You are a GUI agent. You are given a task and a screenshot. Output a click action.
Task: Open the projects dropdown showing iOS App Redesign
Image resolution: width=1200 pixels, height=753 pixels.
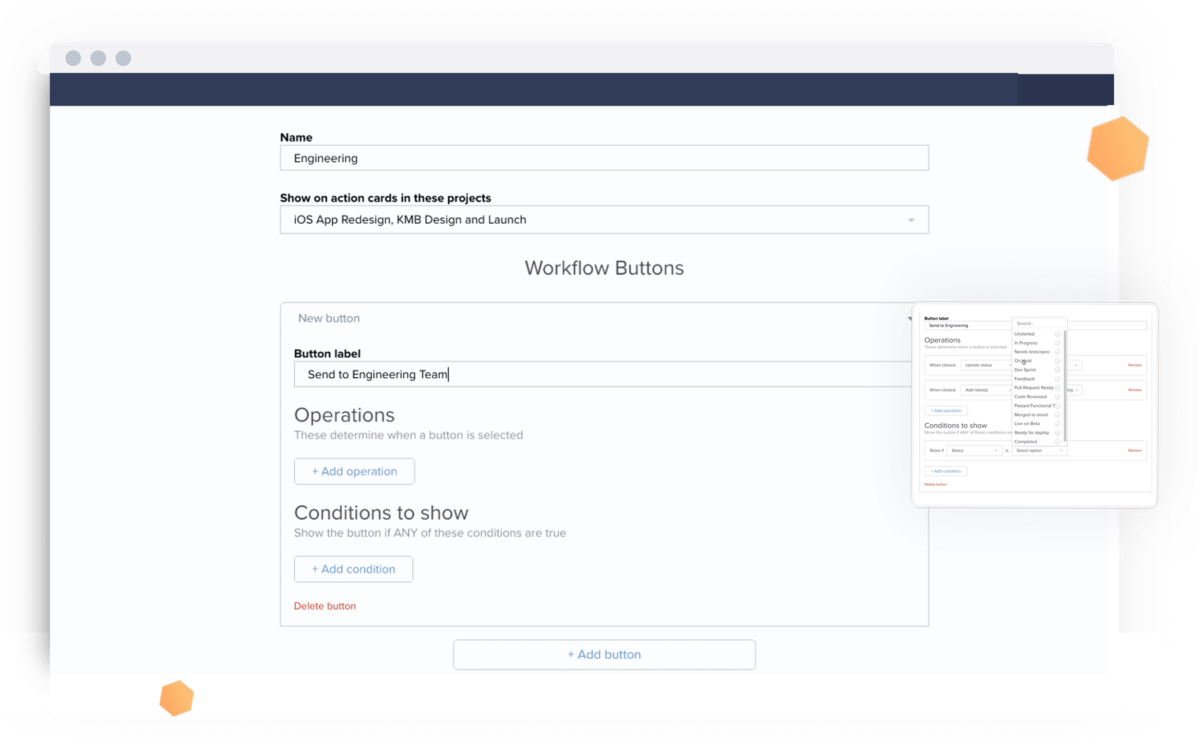604,220
